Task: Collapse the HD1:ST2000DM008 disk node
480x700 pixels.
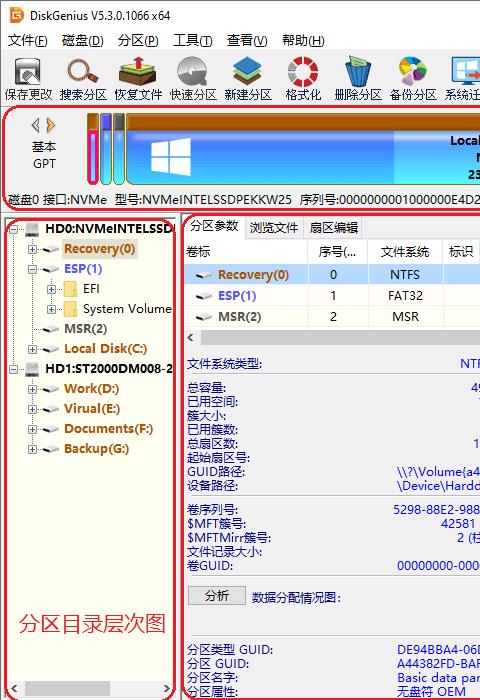Action: click(13, 369)
